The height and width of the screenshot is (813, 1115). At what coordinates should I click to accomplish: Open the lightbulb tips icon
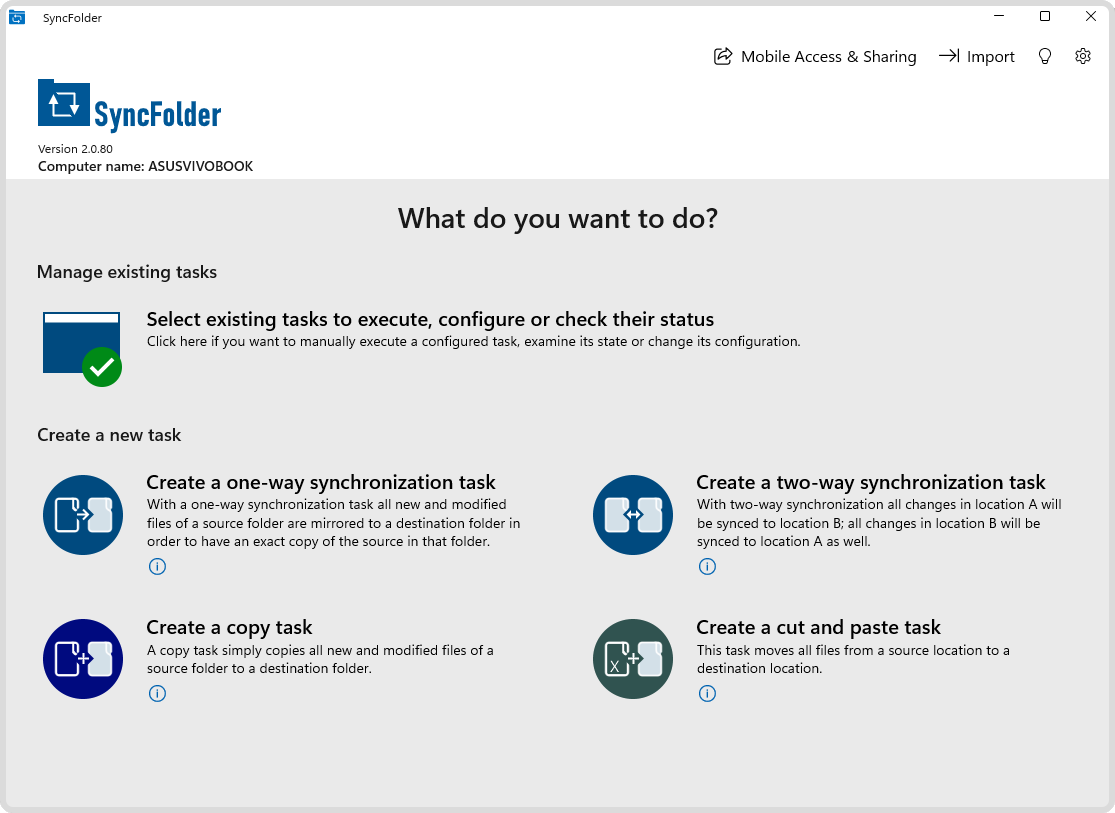[x=1045, y=56]
